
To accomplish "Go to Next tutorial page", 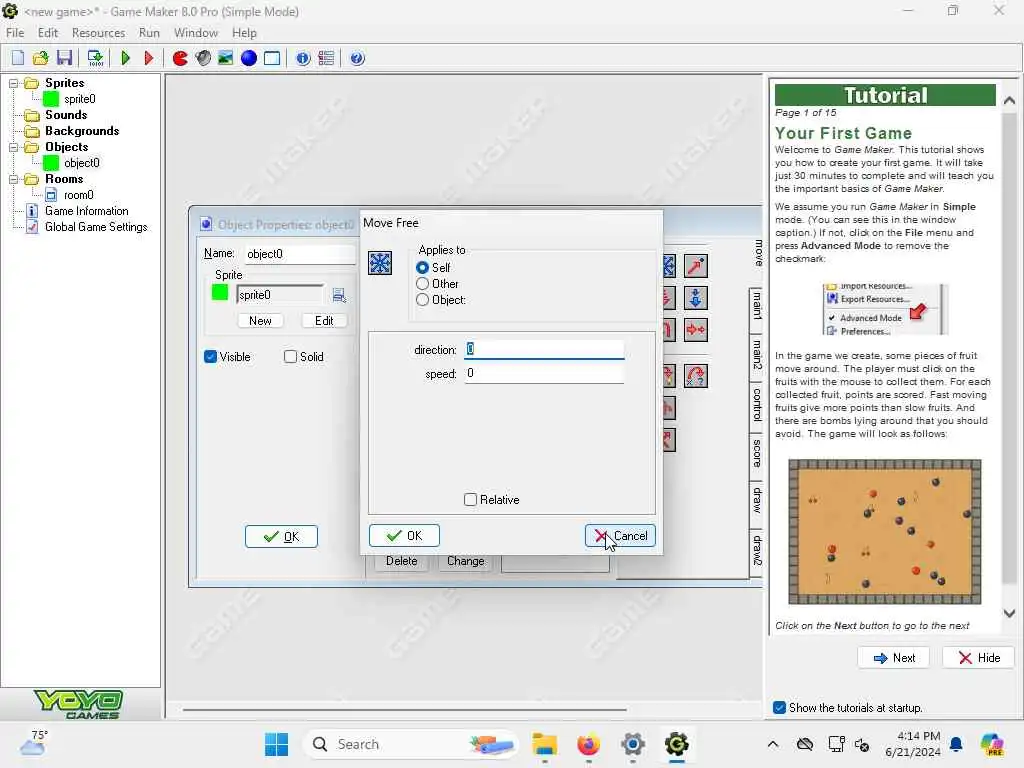I will click(893, 658).
